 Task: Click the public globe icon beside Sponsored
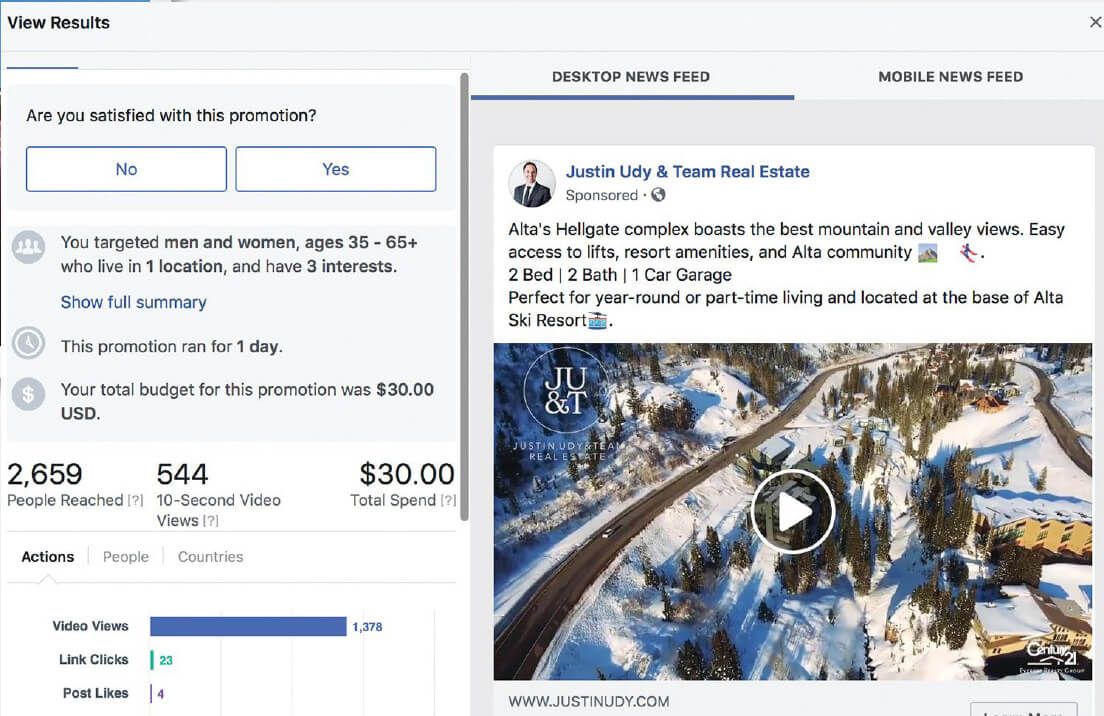point(658,195)
